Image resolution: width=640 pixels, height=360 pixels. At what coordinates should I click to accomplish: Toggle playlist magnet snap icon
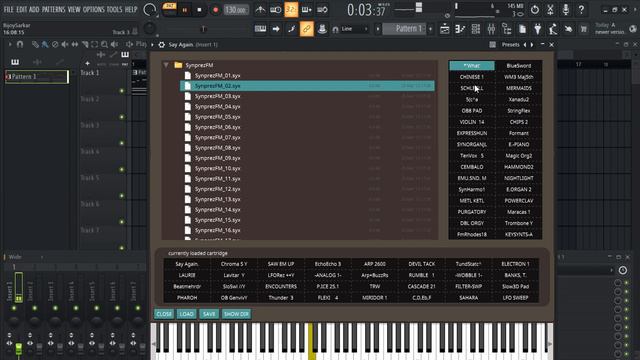20,44
